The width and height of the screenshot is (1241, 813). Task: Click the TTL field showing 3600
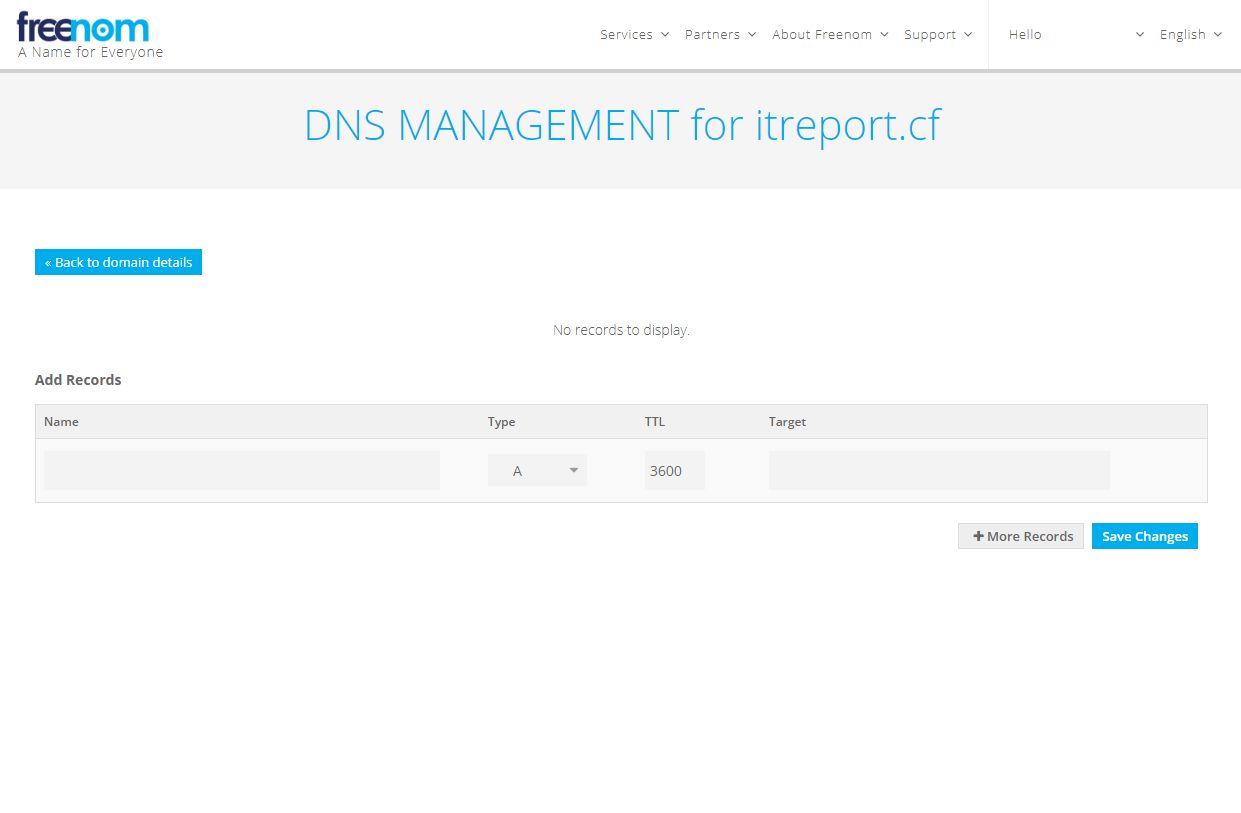(675, 470)
